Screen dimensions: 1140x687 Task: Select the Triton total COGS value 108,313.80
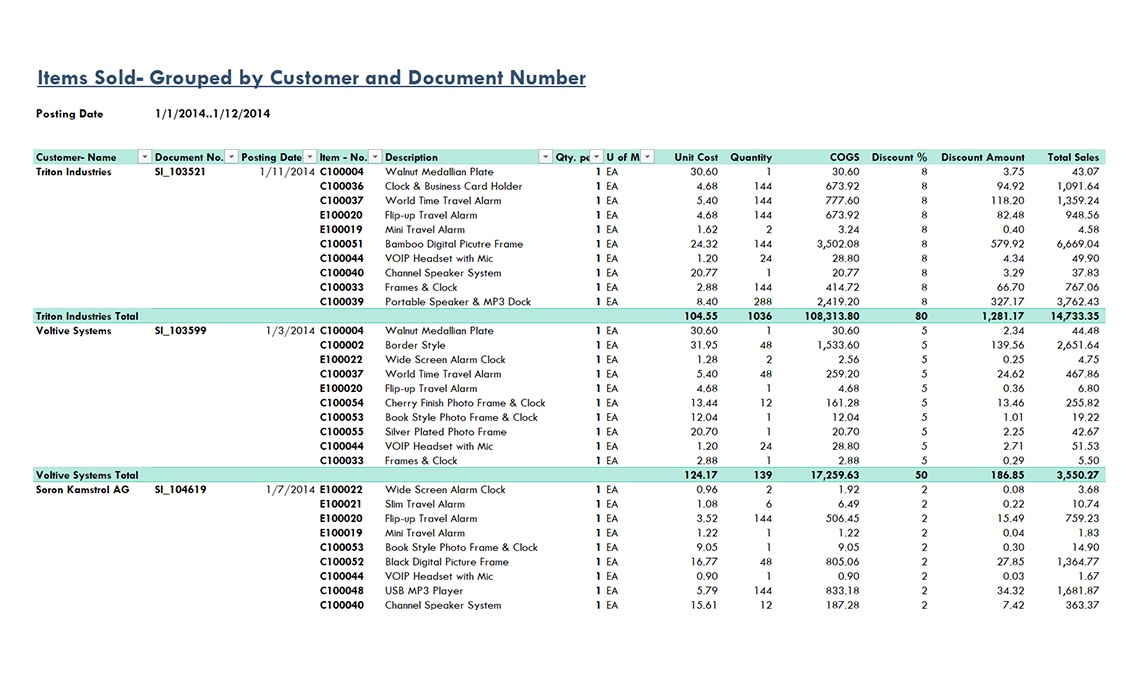click(832, 316)
